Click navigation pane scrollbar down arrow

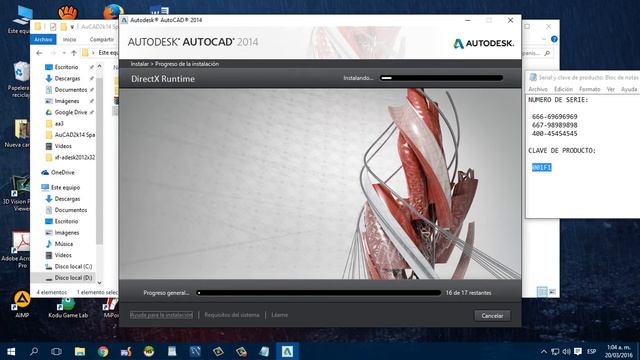[100, 282]
